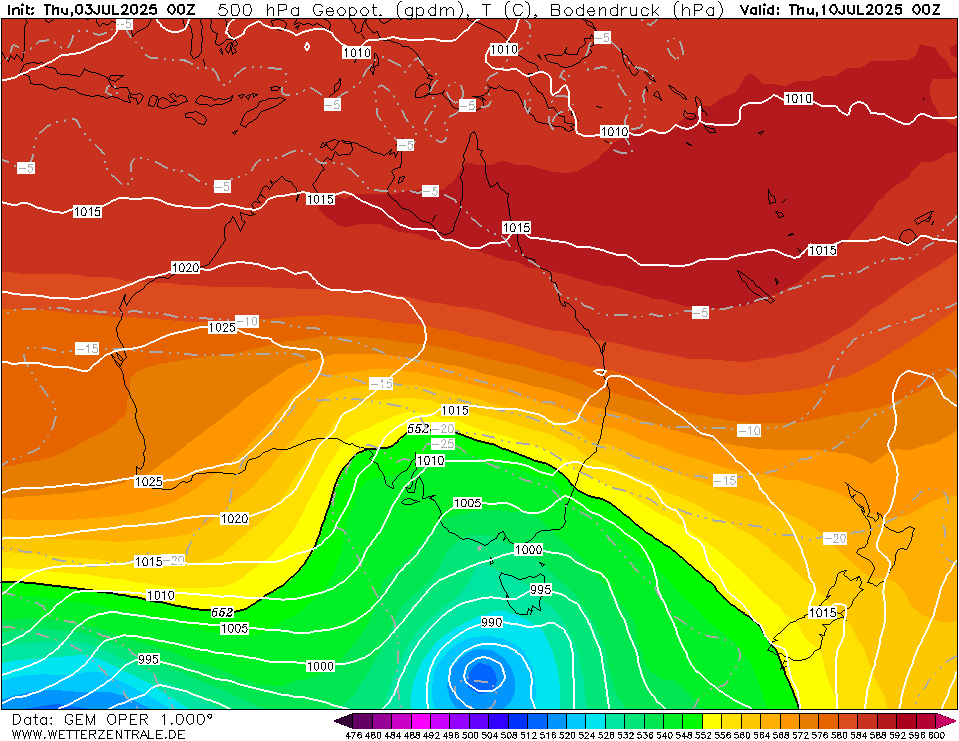Click the '500 hPa Geopot.' map title

(x=305, y=10)
